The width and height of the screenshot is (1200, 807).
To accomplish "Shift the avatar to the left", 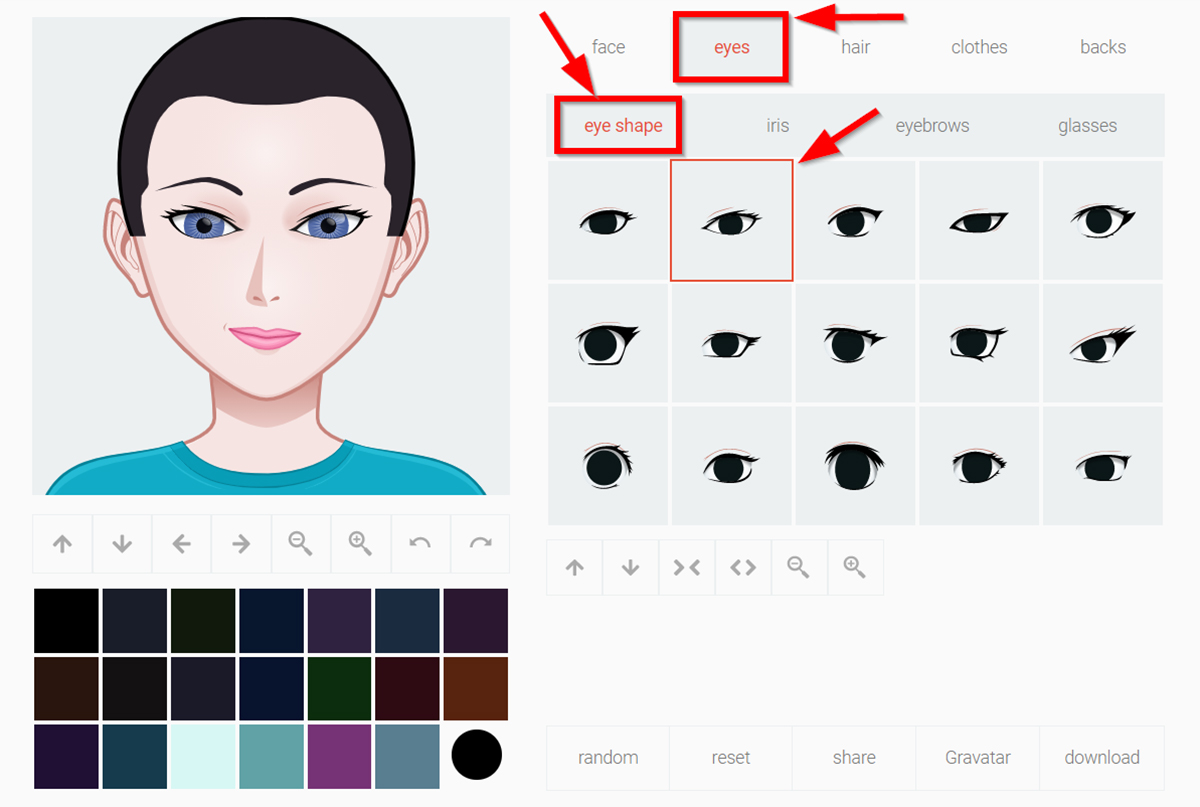I will pos(181,543).
